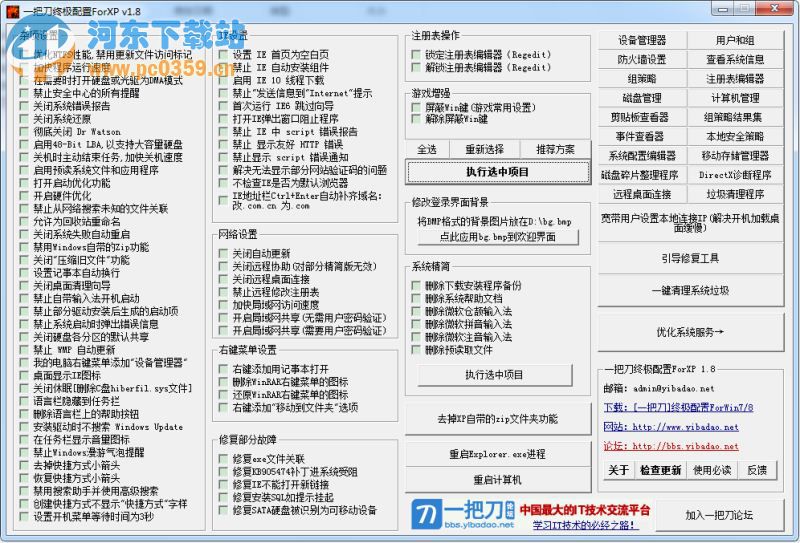Open 垃圾清理程序
Screen dimensions: 800x543
click(x=735, y=194)
